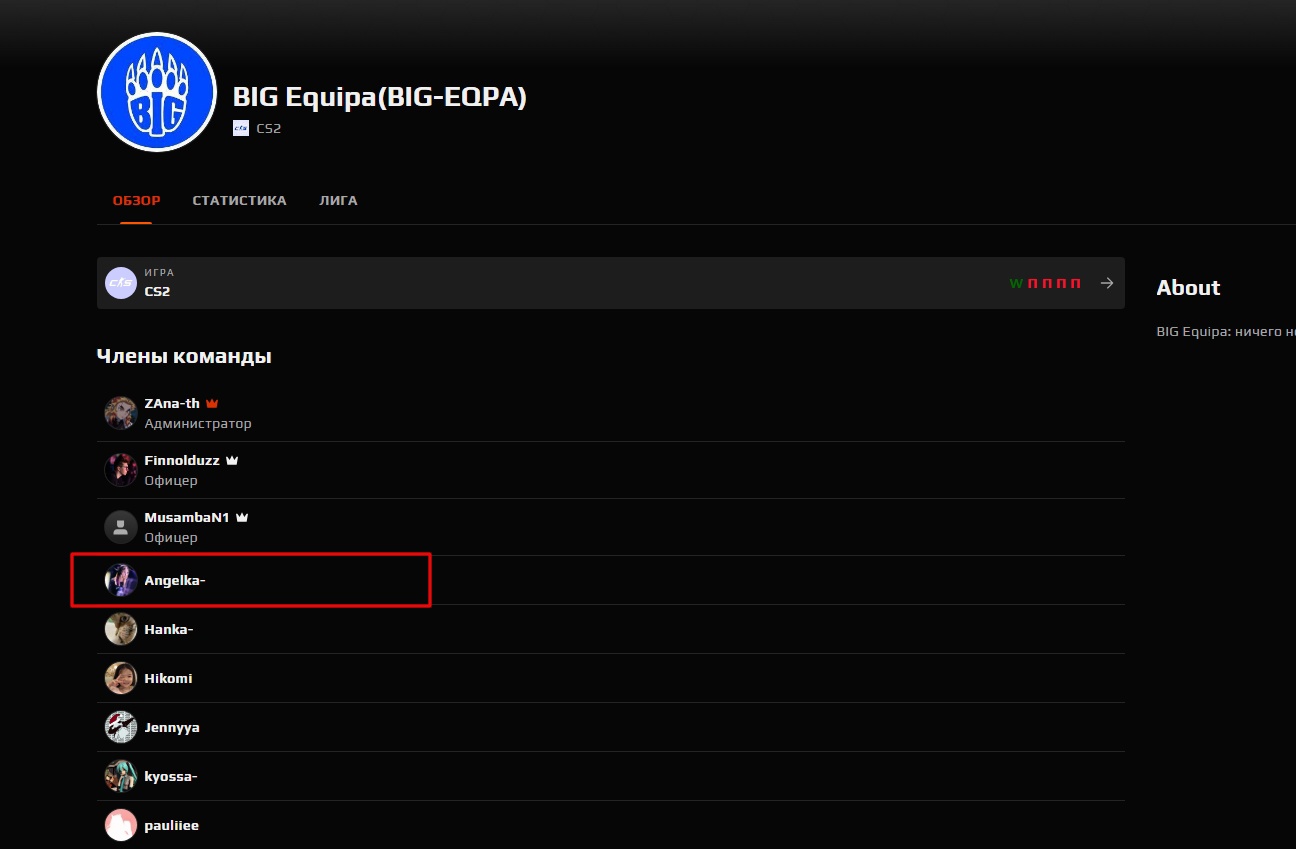Click the W П П П П recent results
The image size is (1296, 849).
coord(1045,283)
